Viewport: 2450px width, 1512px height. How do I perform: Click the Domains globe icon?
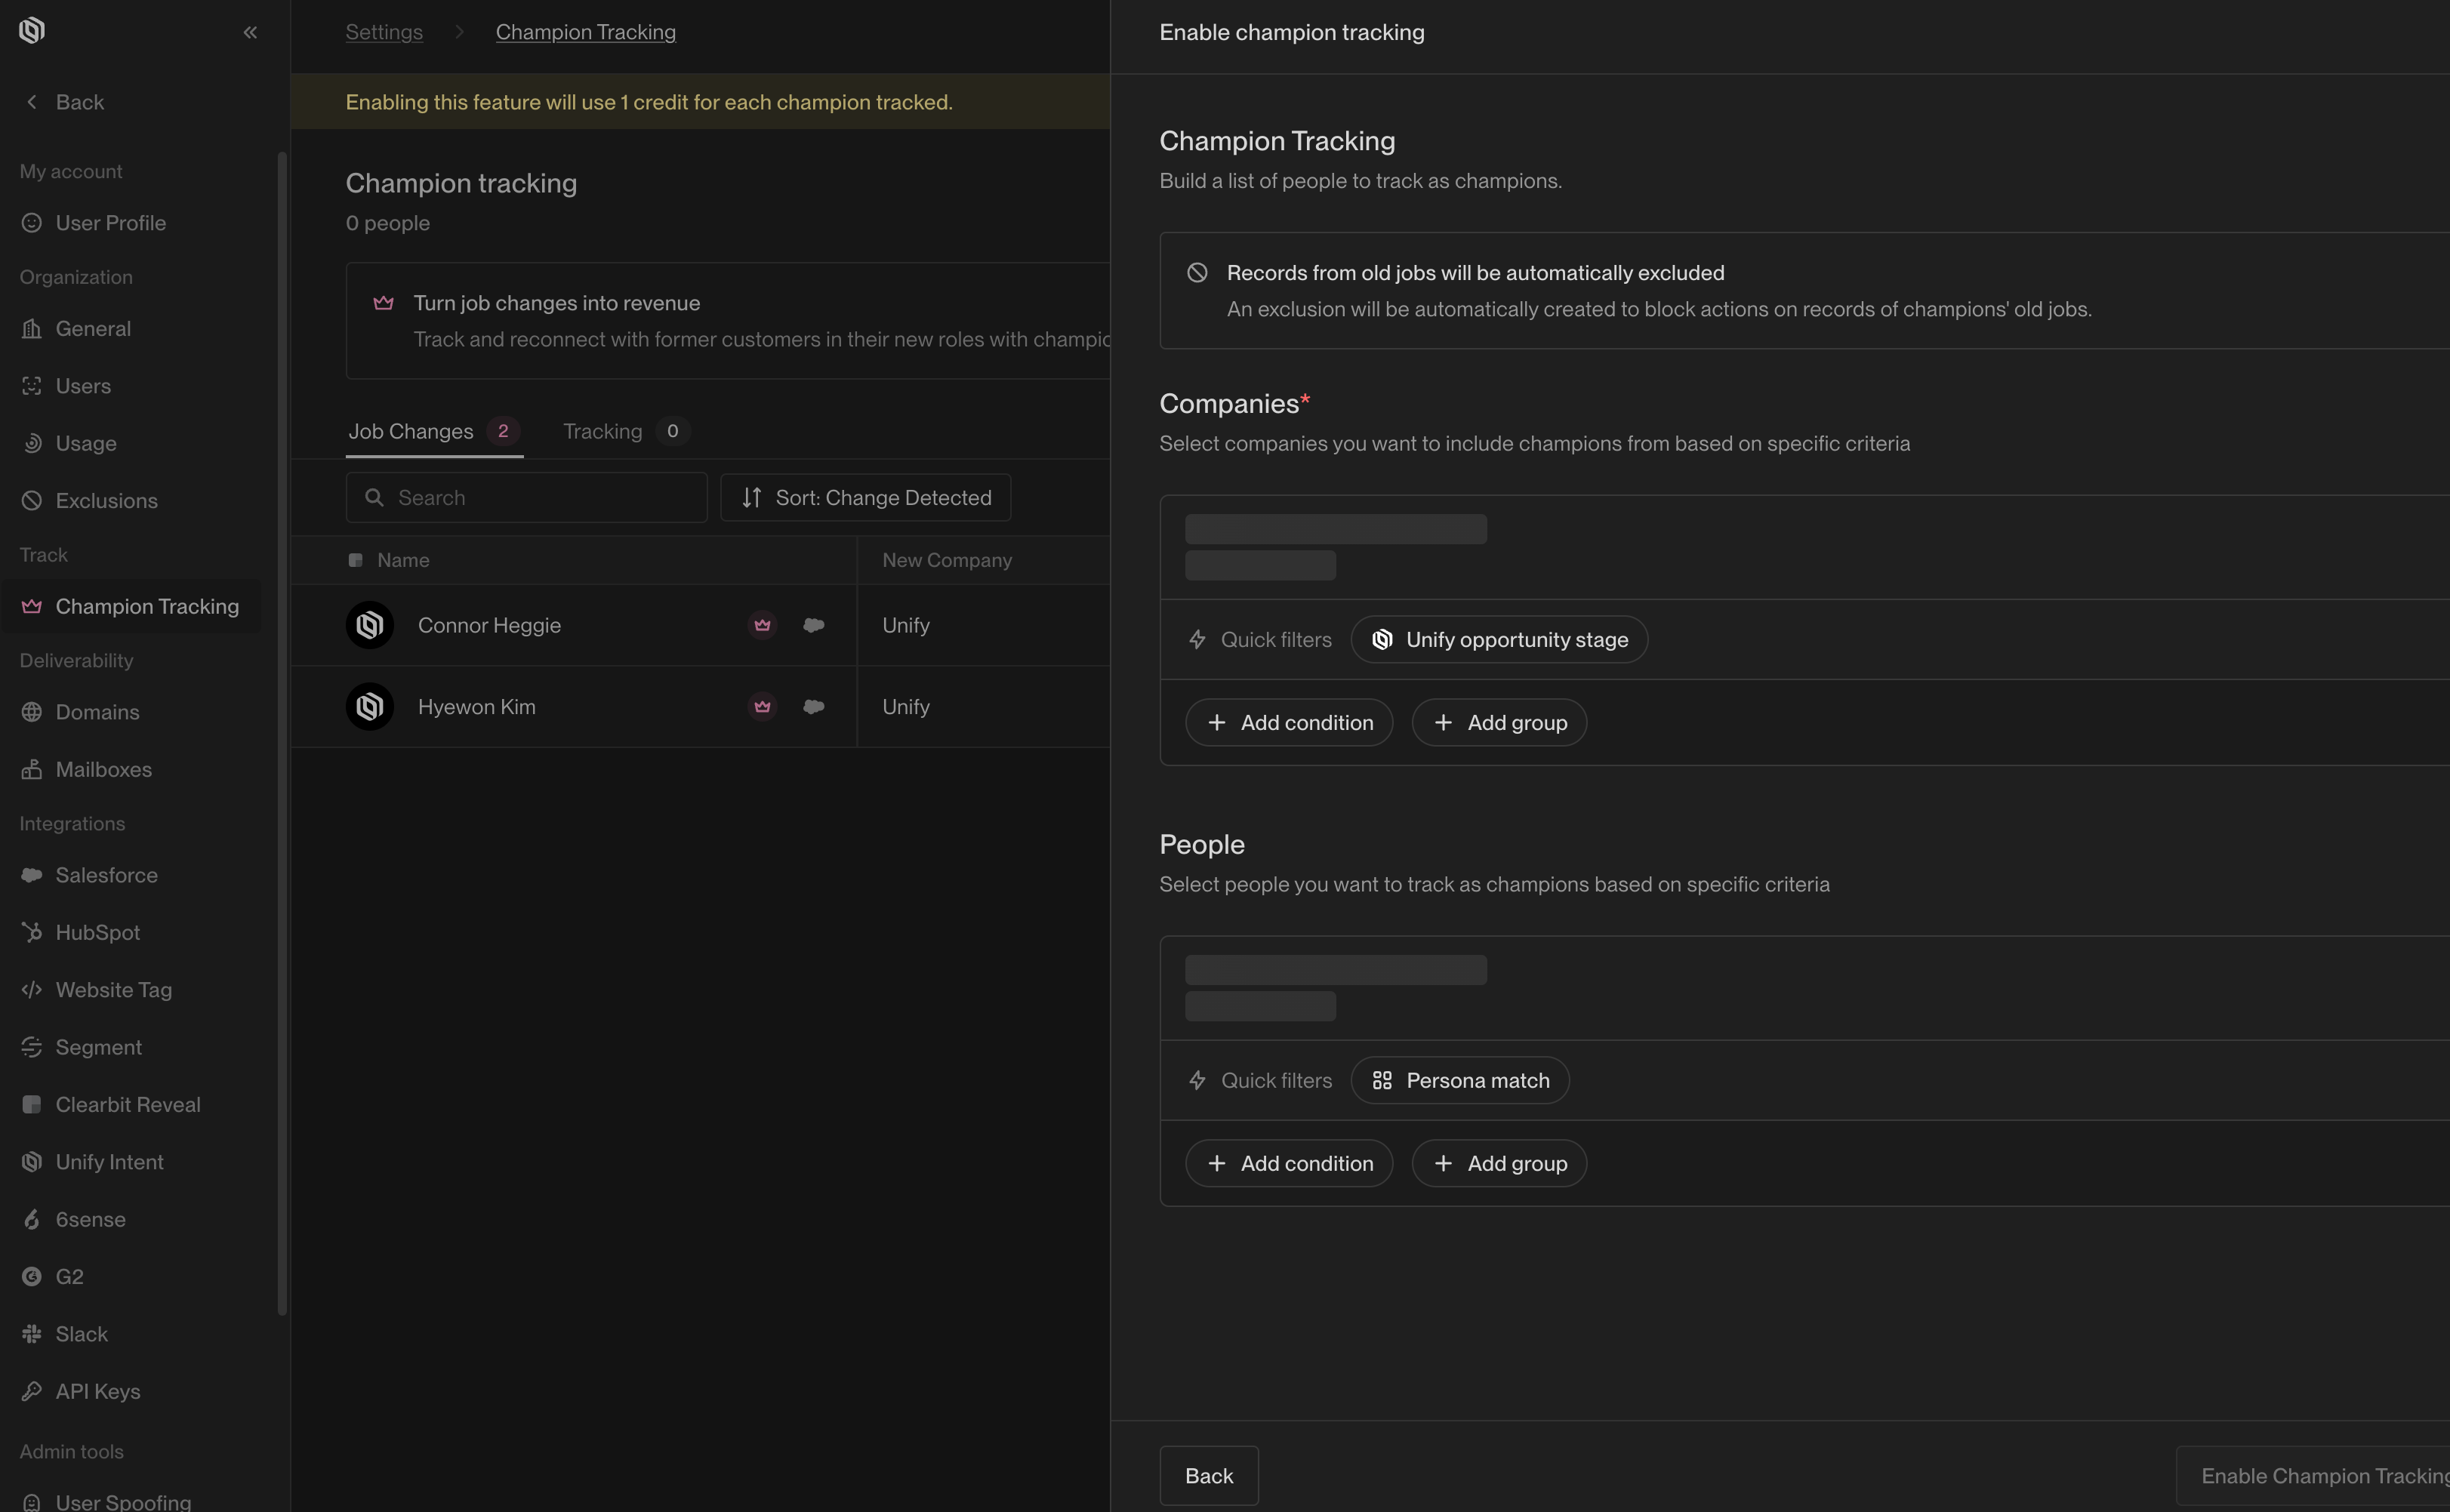point(32,712)
